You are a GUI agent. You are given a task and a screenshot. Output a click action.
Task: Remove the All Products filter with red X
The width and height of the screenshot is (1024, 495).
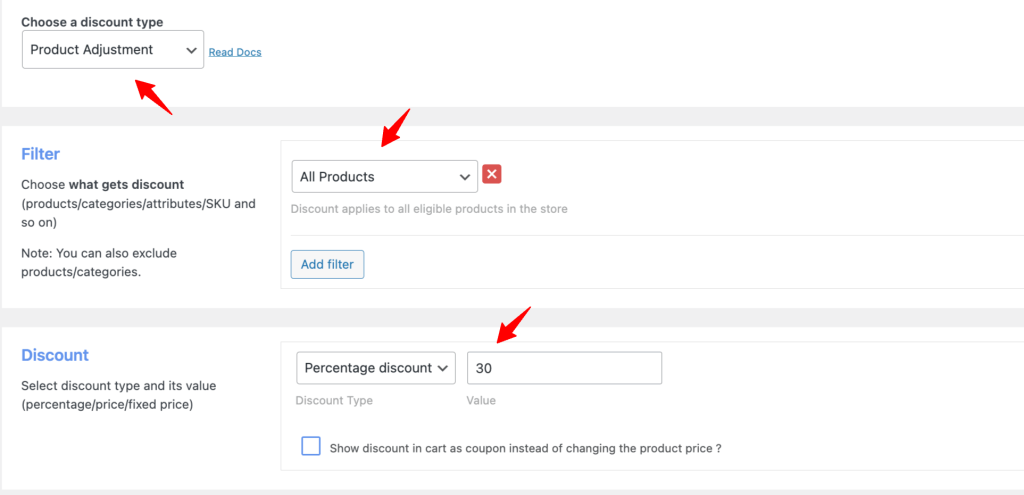491,175
